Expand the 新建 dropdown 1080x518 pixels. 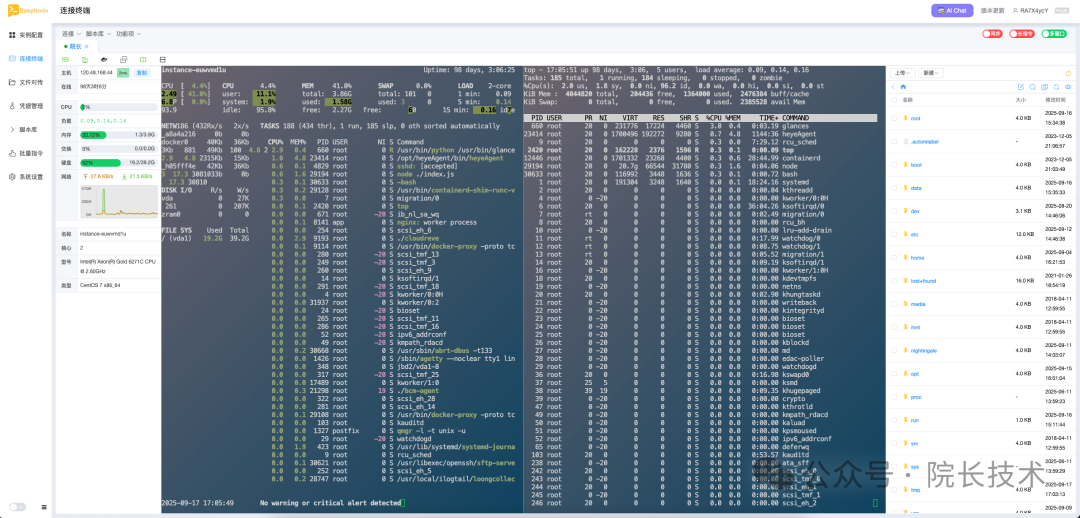pyautogui.click(x=932, y=73)
